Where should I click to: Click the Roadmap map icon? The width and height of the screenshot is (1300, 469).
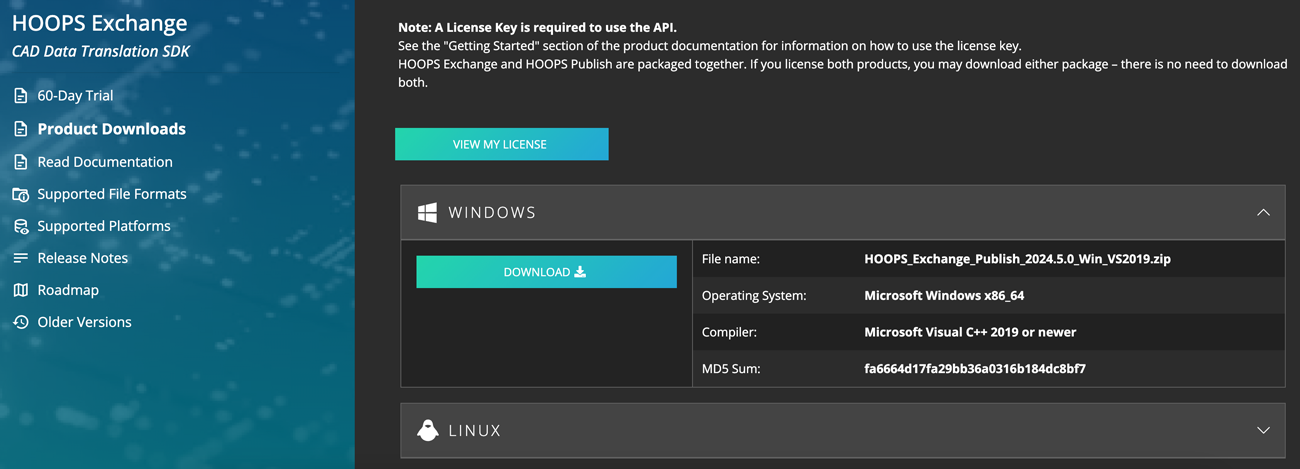(x=20, y=290)
